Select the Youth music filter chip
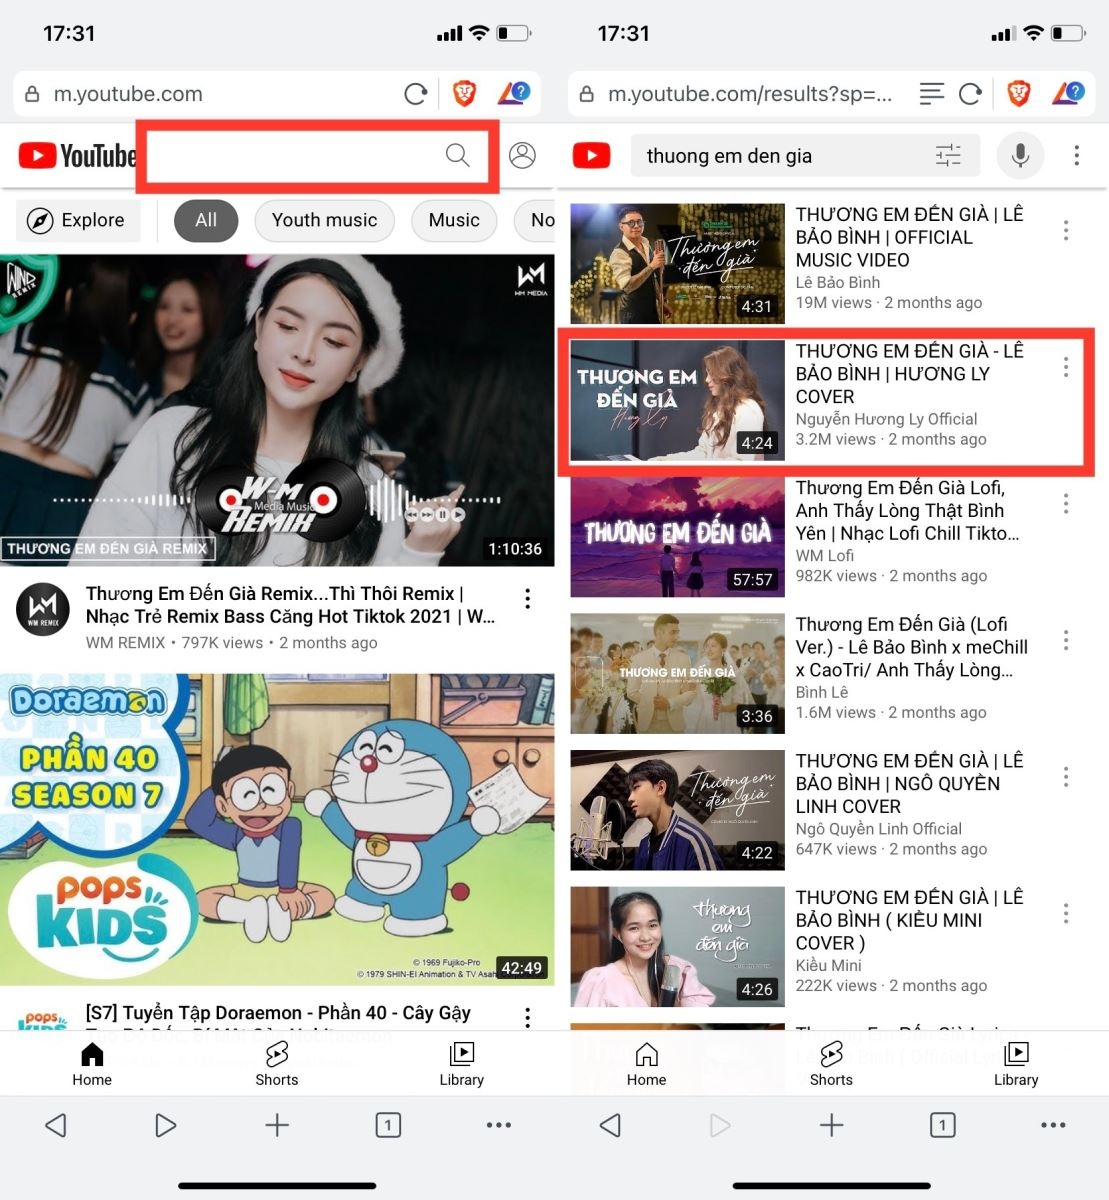Image resolution: width=1109 pixels, height=1200 pixels. tap(324, 220)
